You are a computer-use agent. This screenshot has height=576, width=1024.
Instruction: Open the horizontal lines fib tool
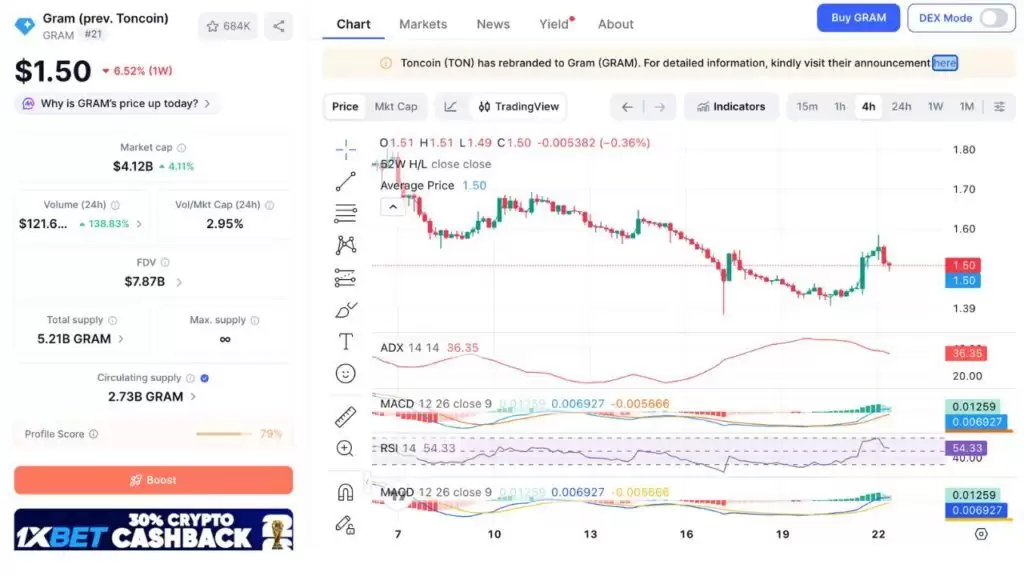[x=345, y=213]
